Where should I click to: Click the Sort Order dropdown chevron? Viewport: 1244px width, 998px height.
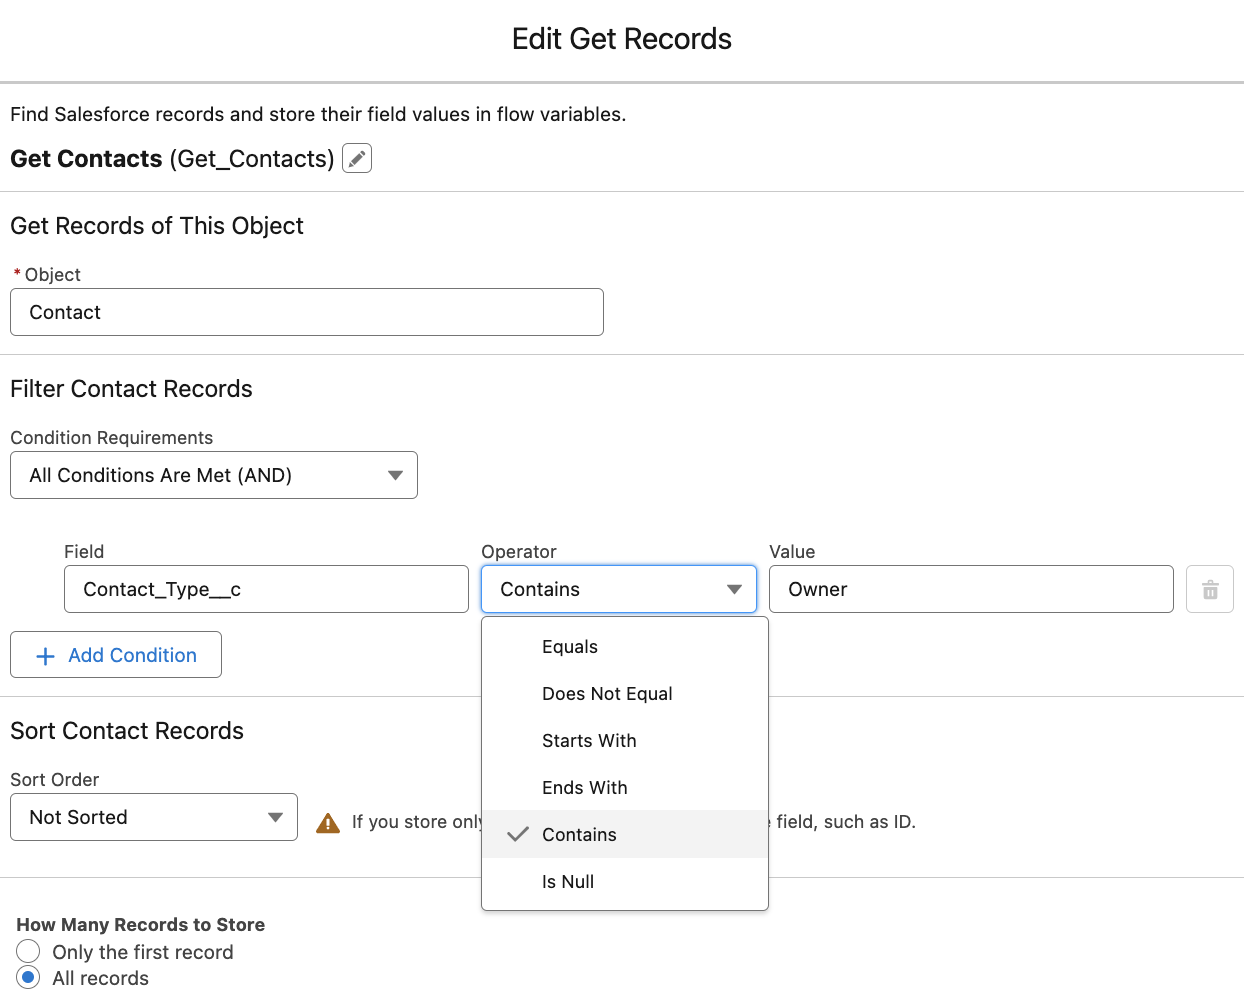click(276, 817)
